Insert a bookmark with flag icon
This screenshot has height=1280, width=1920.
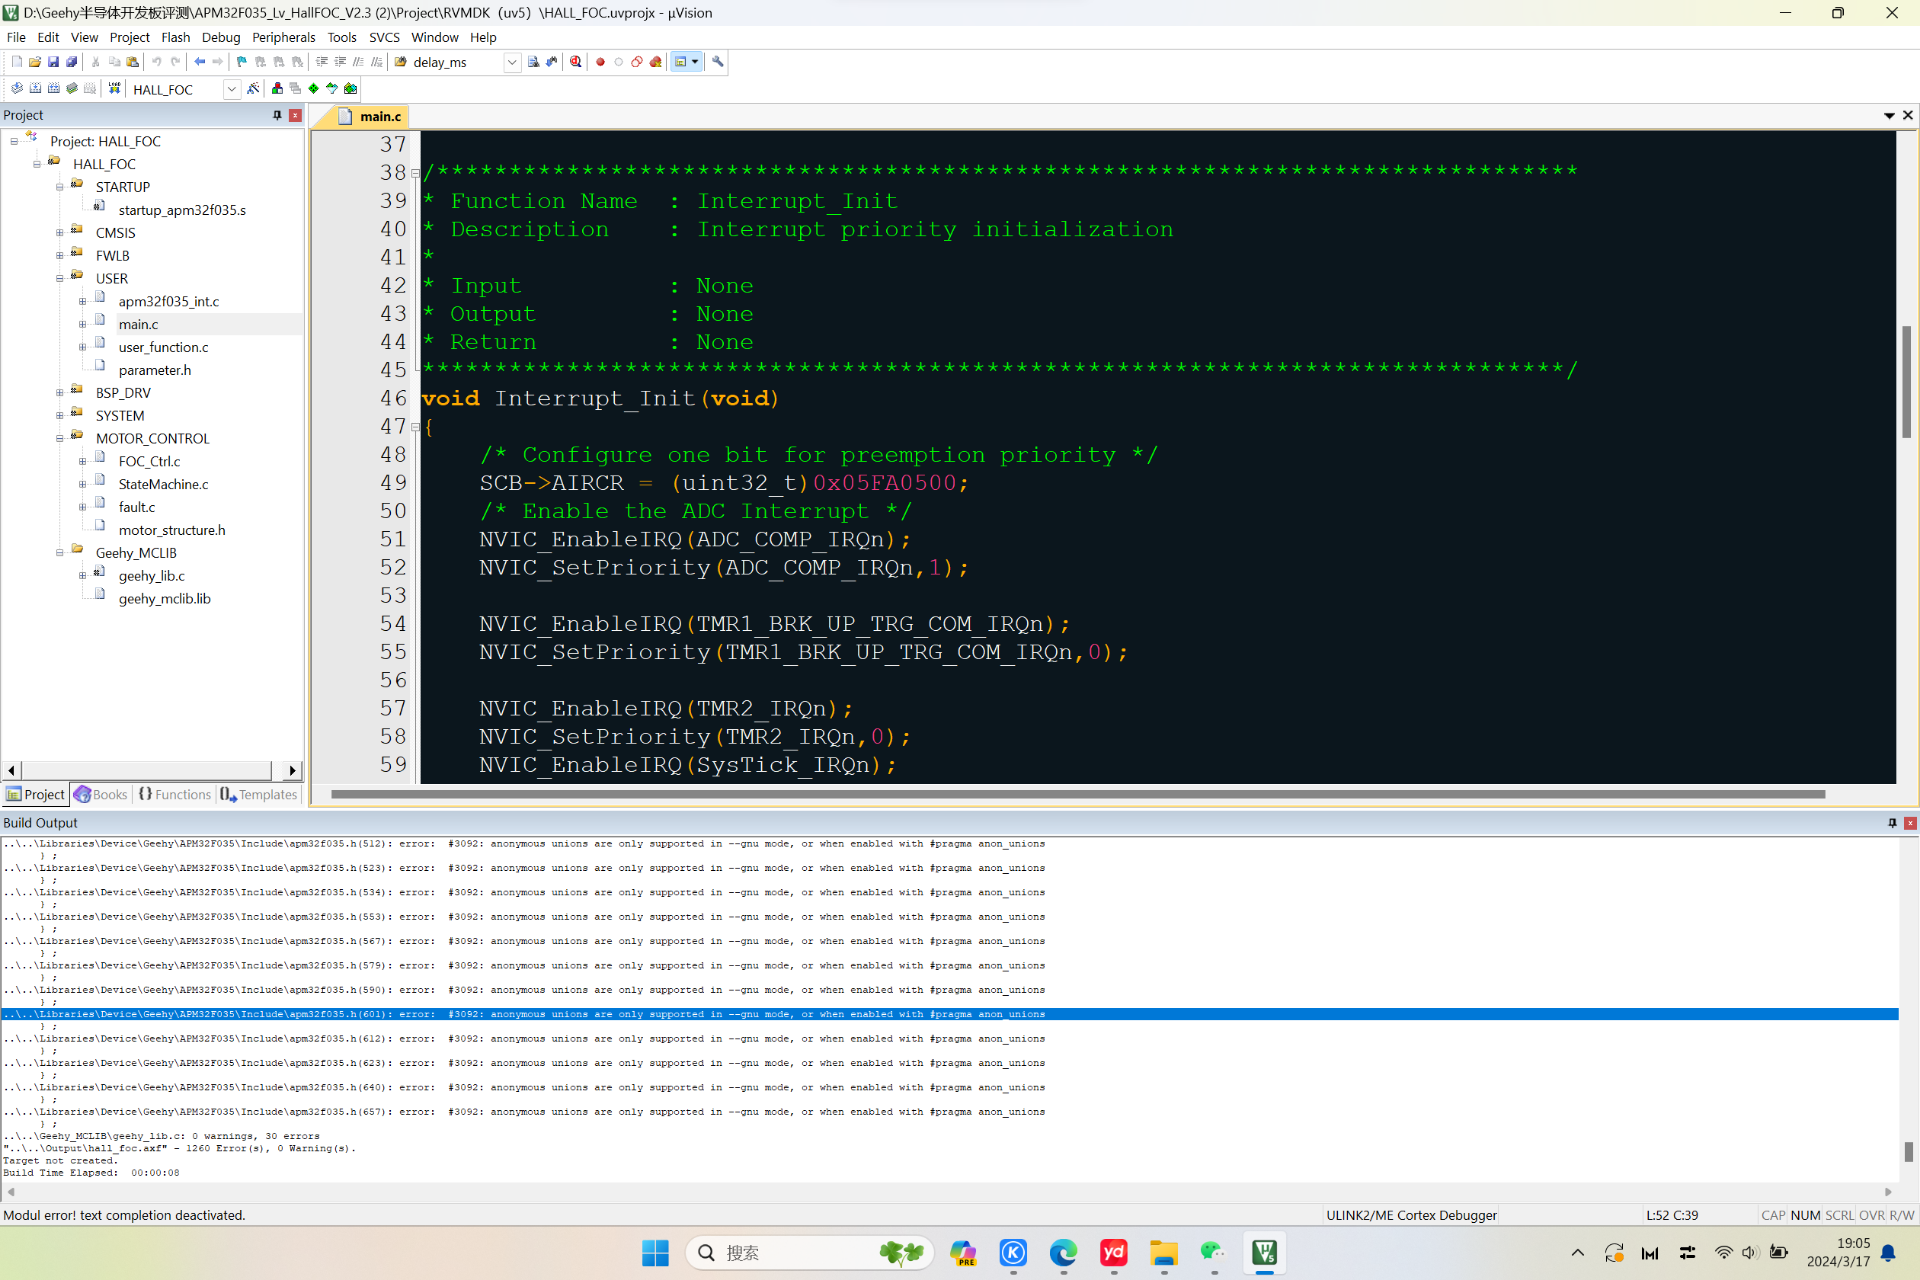click(x=241, y=62)
